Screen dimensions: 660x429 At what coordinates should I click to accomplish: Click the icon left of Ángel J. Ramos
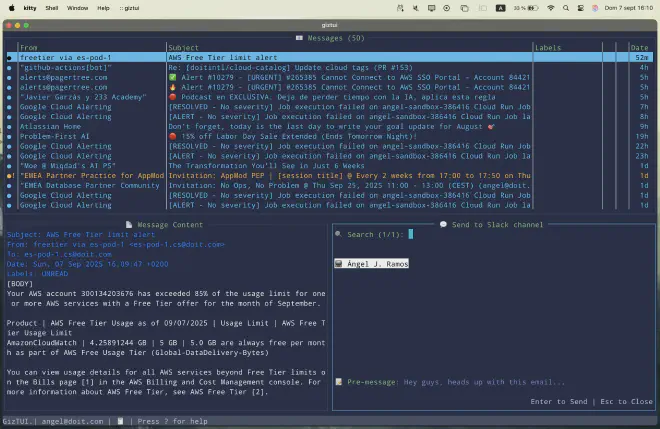tap(338, 264)
